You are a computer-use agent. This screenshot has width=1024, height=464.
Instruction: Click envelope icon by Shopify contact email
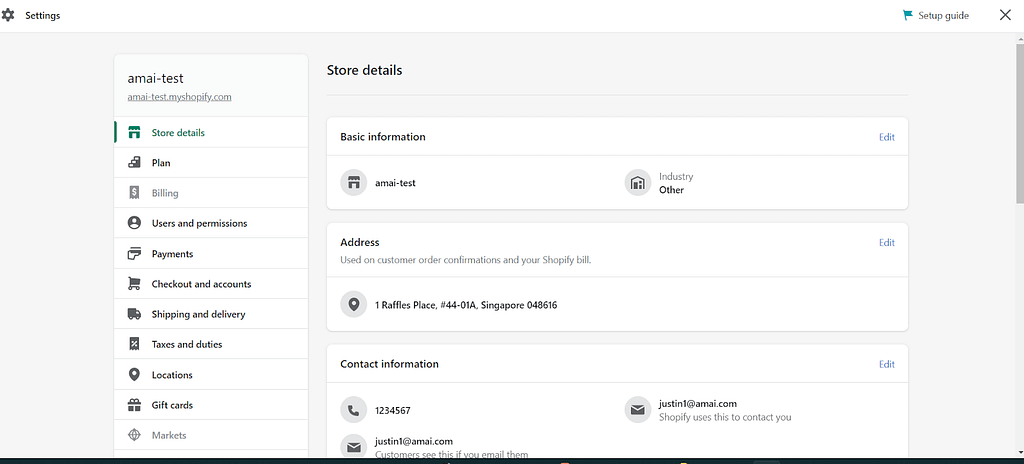[638, 410]
